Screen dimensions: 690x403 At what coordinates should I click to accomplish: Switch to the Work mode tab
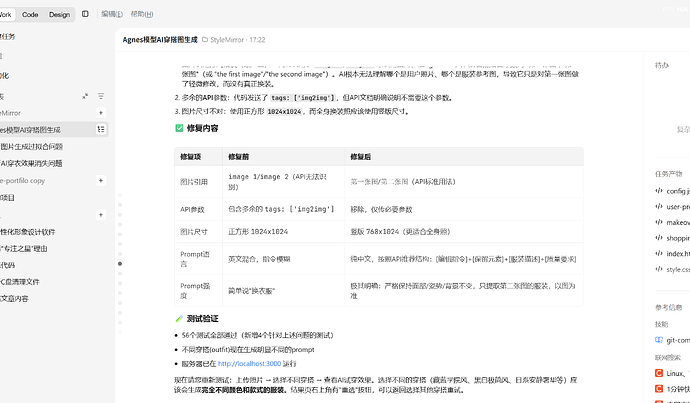6,15
